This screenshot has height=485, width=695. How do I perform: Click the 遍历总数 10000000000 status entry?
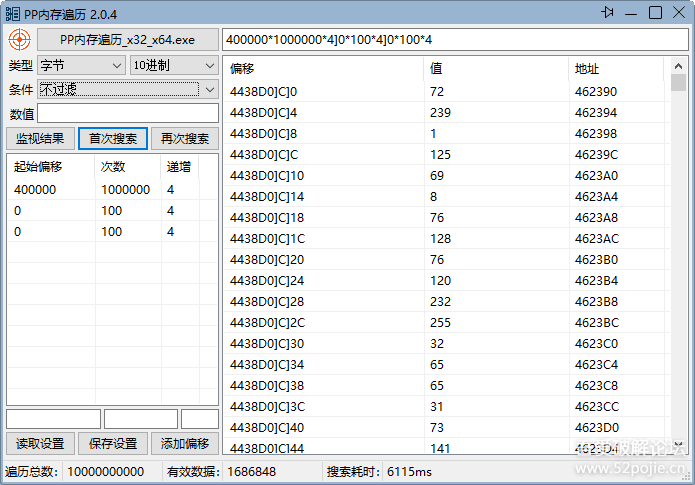point(74,472)
